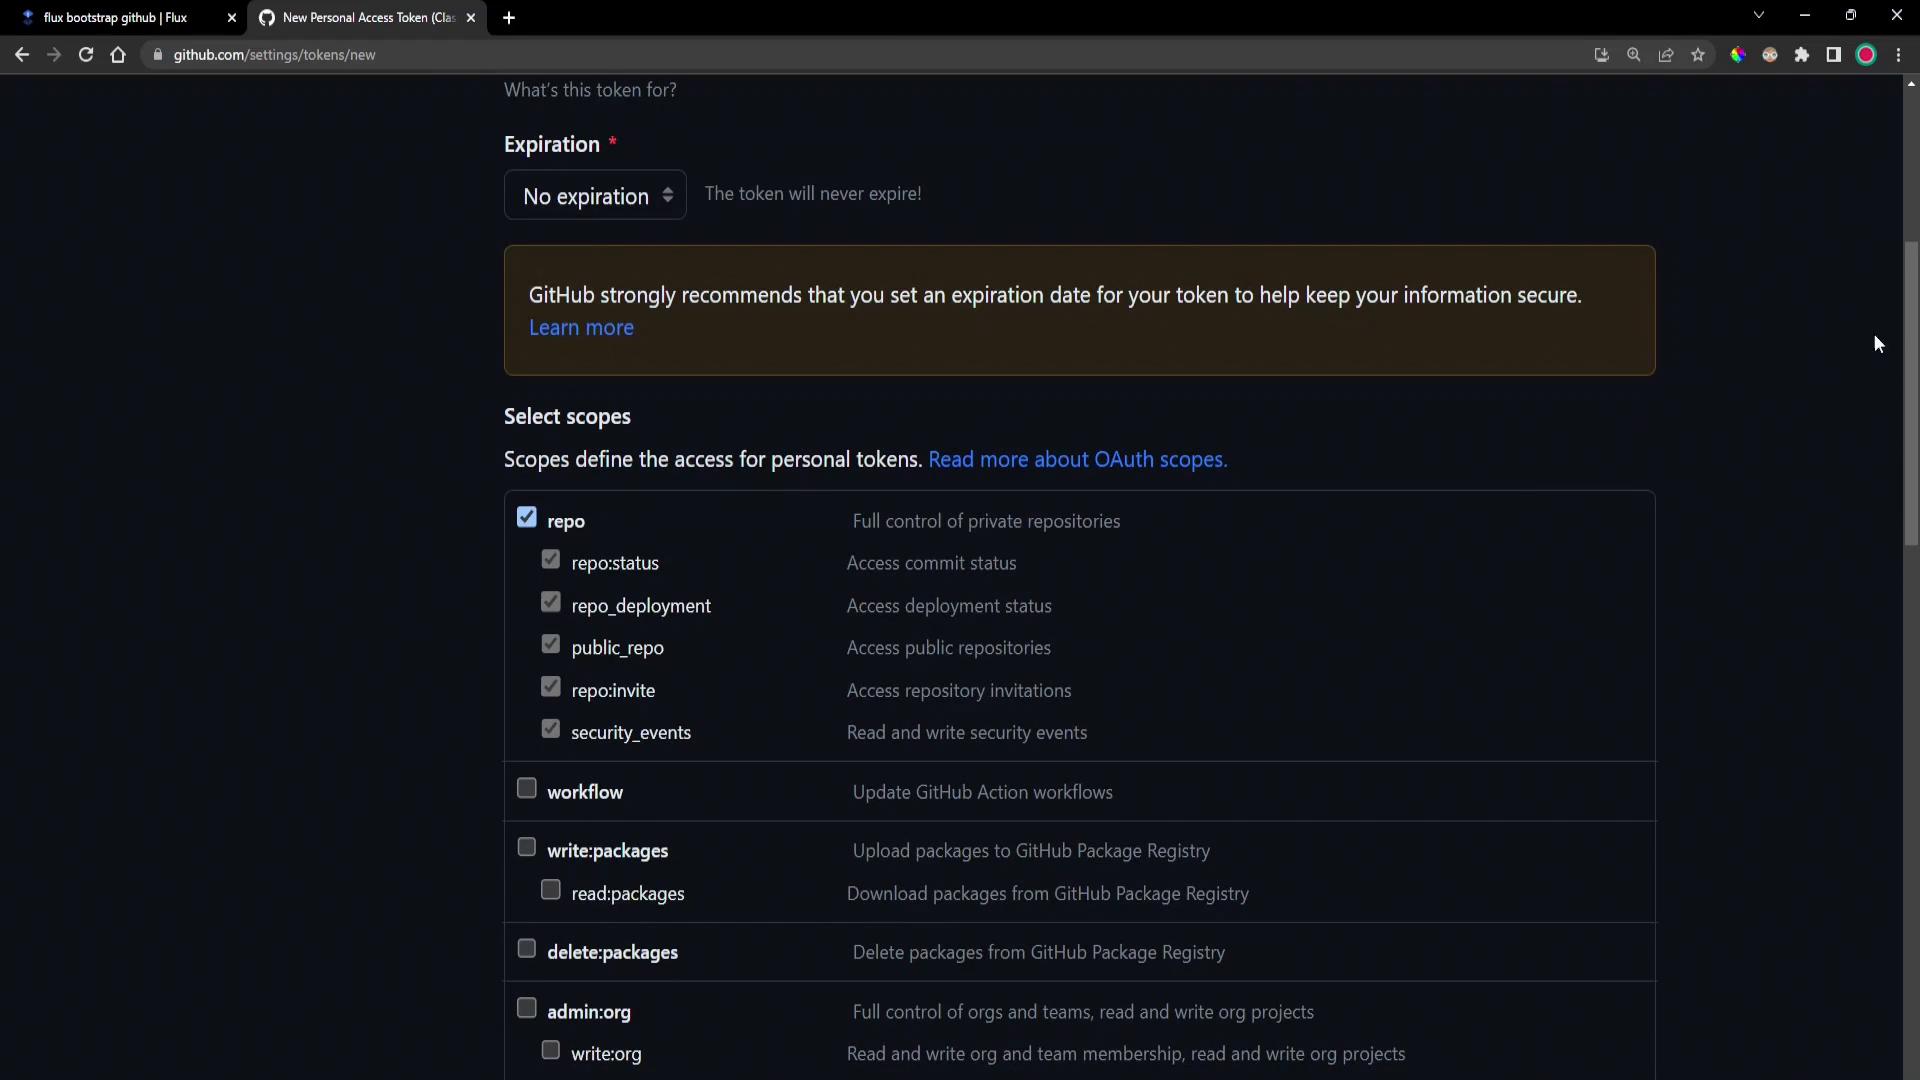Open the Learn more link
The height and width of the screenshot is (1080, 1920).
coord(581,328)
